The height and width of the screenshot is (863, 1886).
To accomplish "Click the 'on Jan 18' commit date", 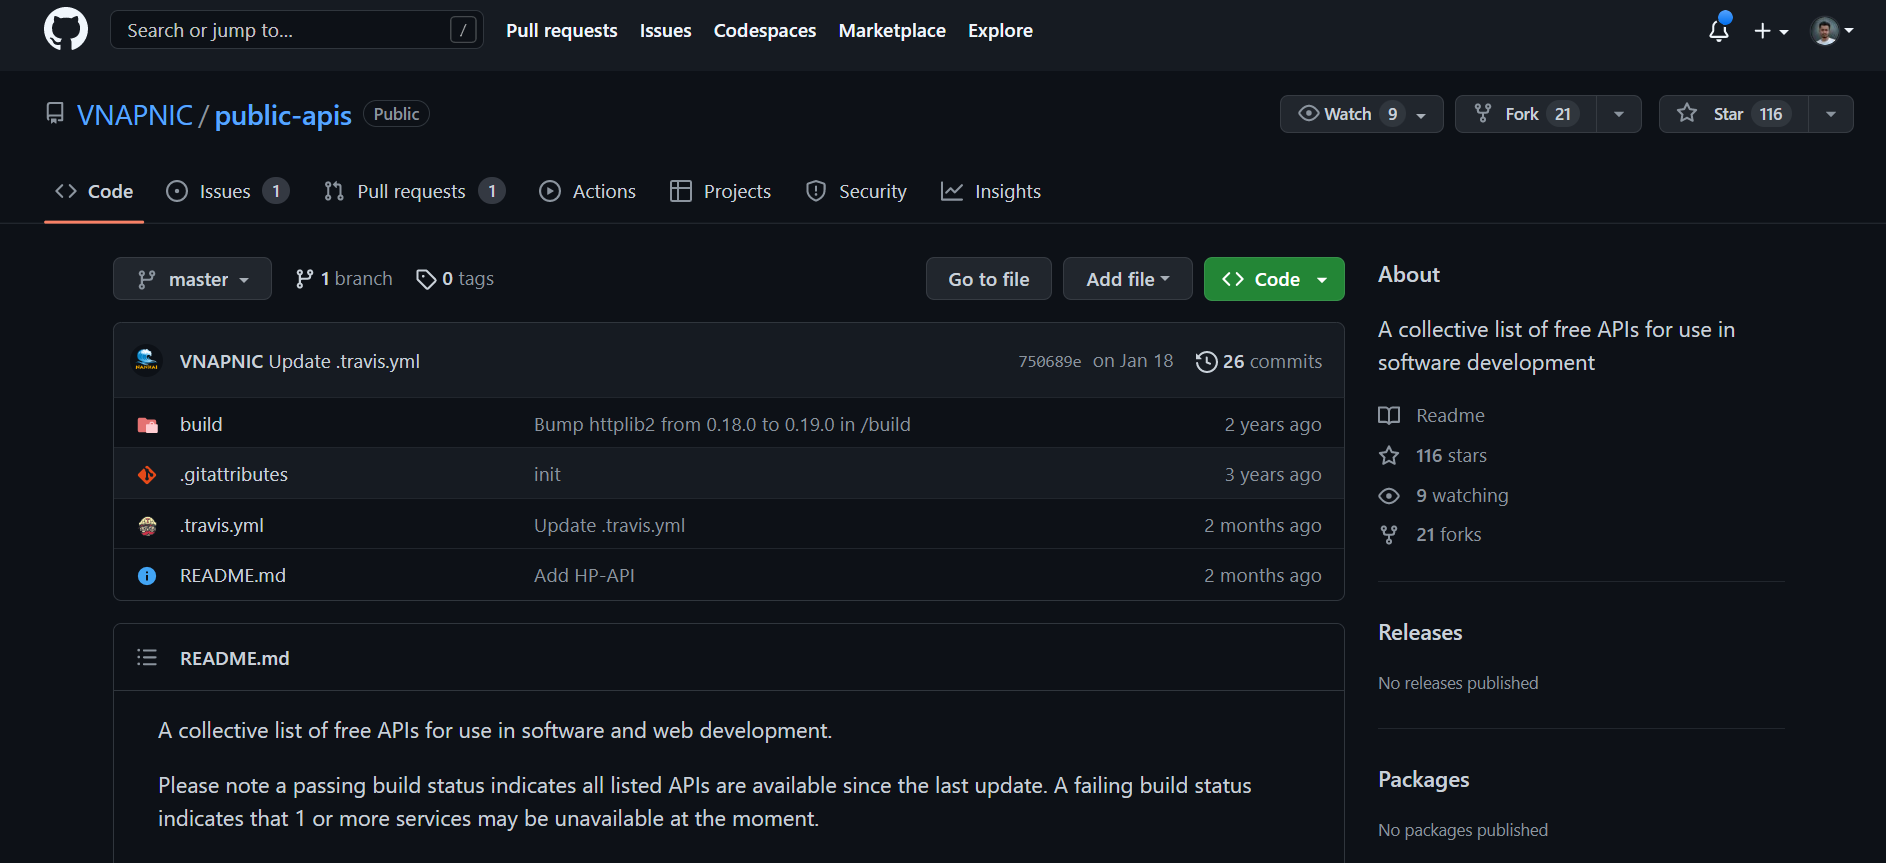I will (x=1133, y=361).
